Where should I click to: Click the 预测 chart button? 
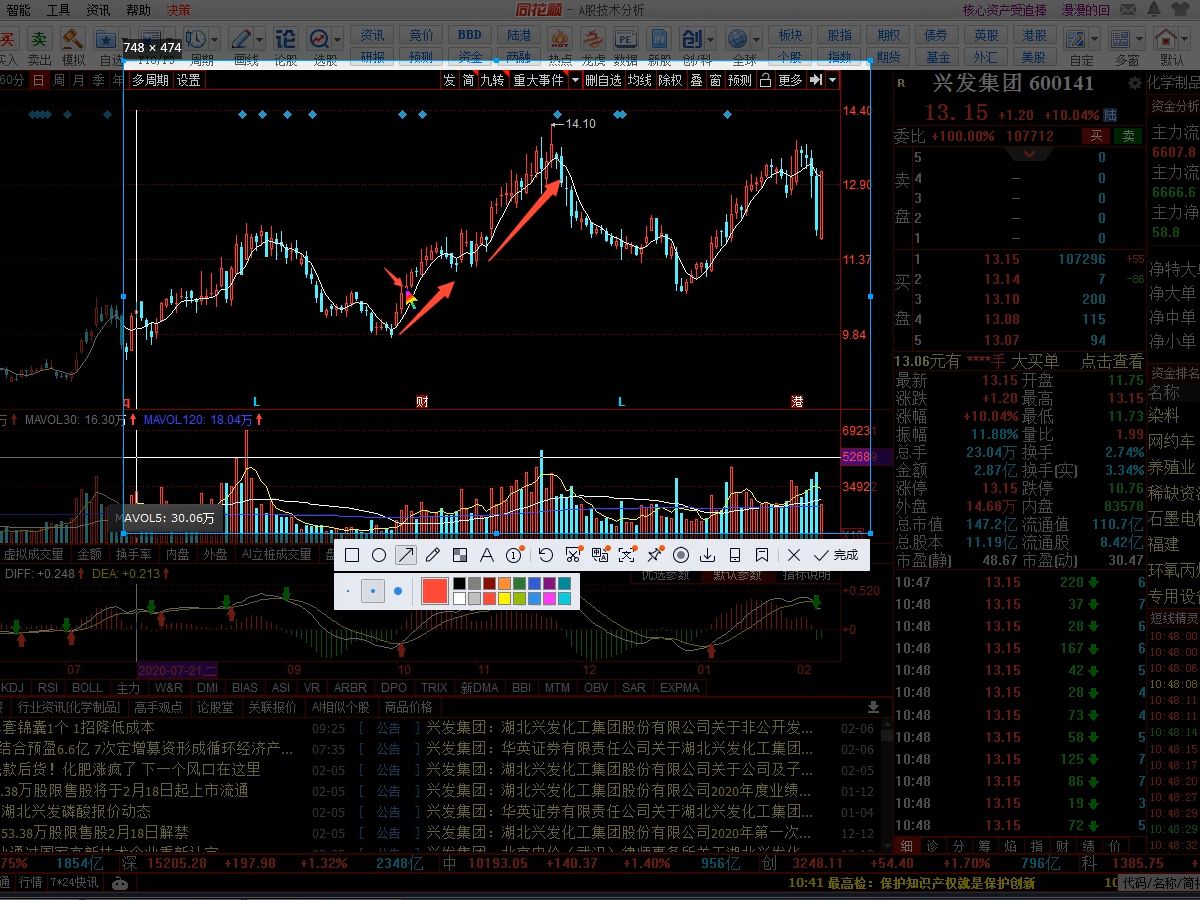click(x=739, y=80)
